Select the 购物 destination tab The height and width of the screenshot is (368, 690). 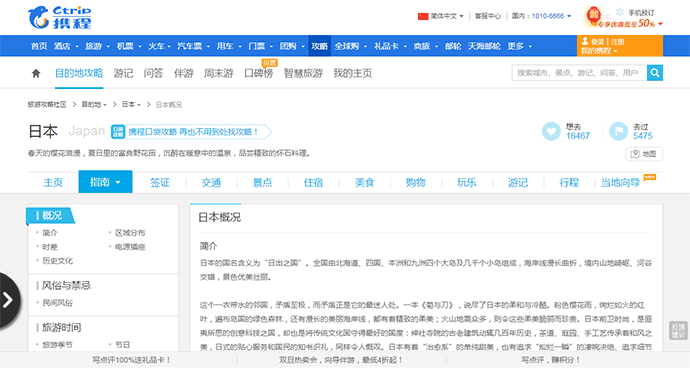415,182
